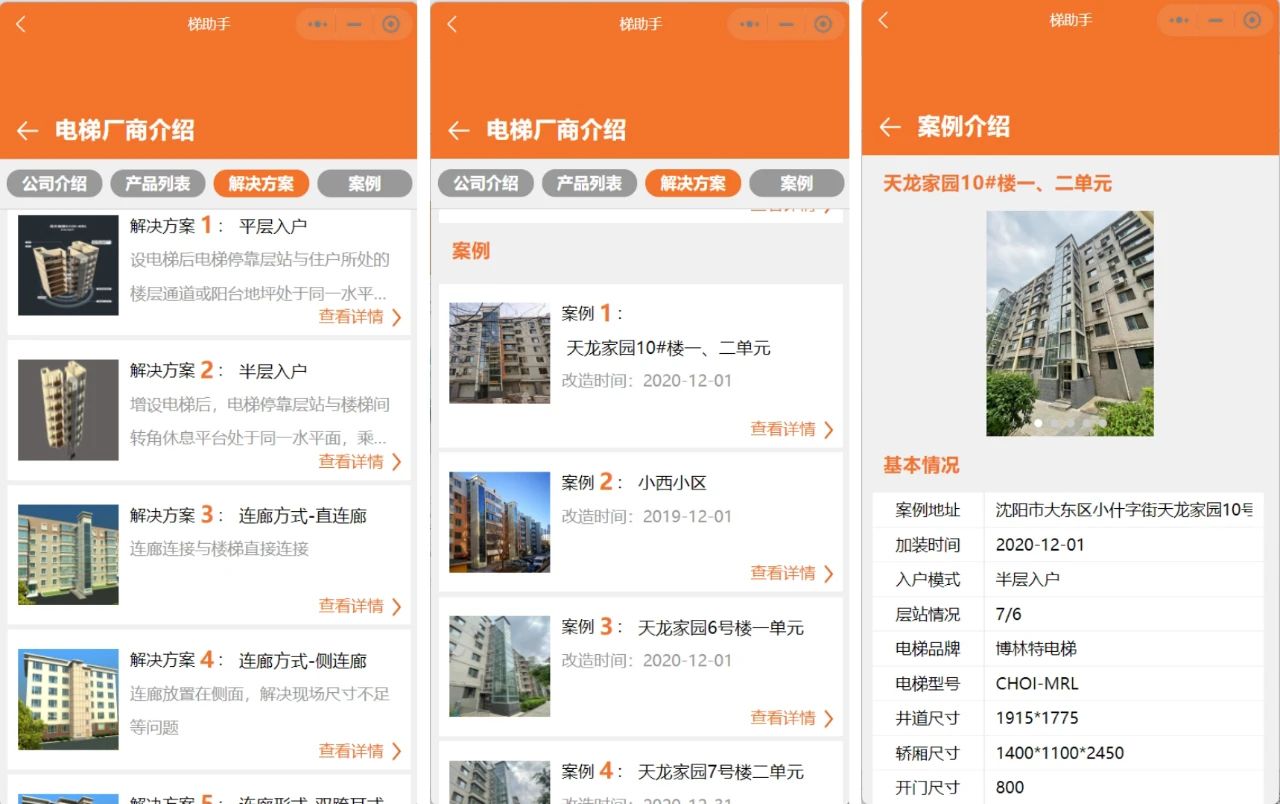Click 案例 section heading in middle screen

click(x=471, y=250)
